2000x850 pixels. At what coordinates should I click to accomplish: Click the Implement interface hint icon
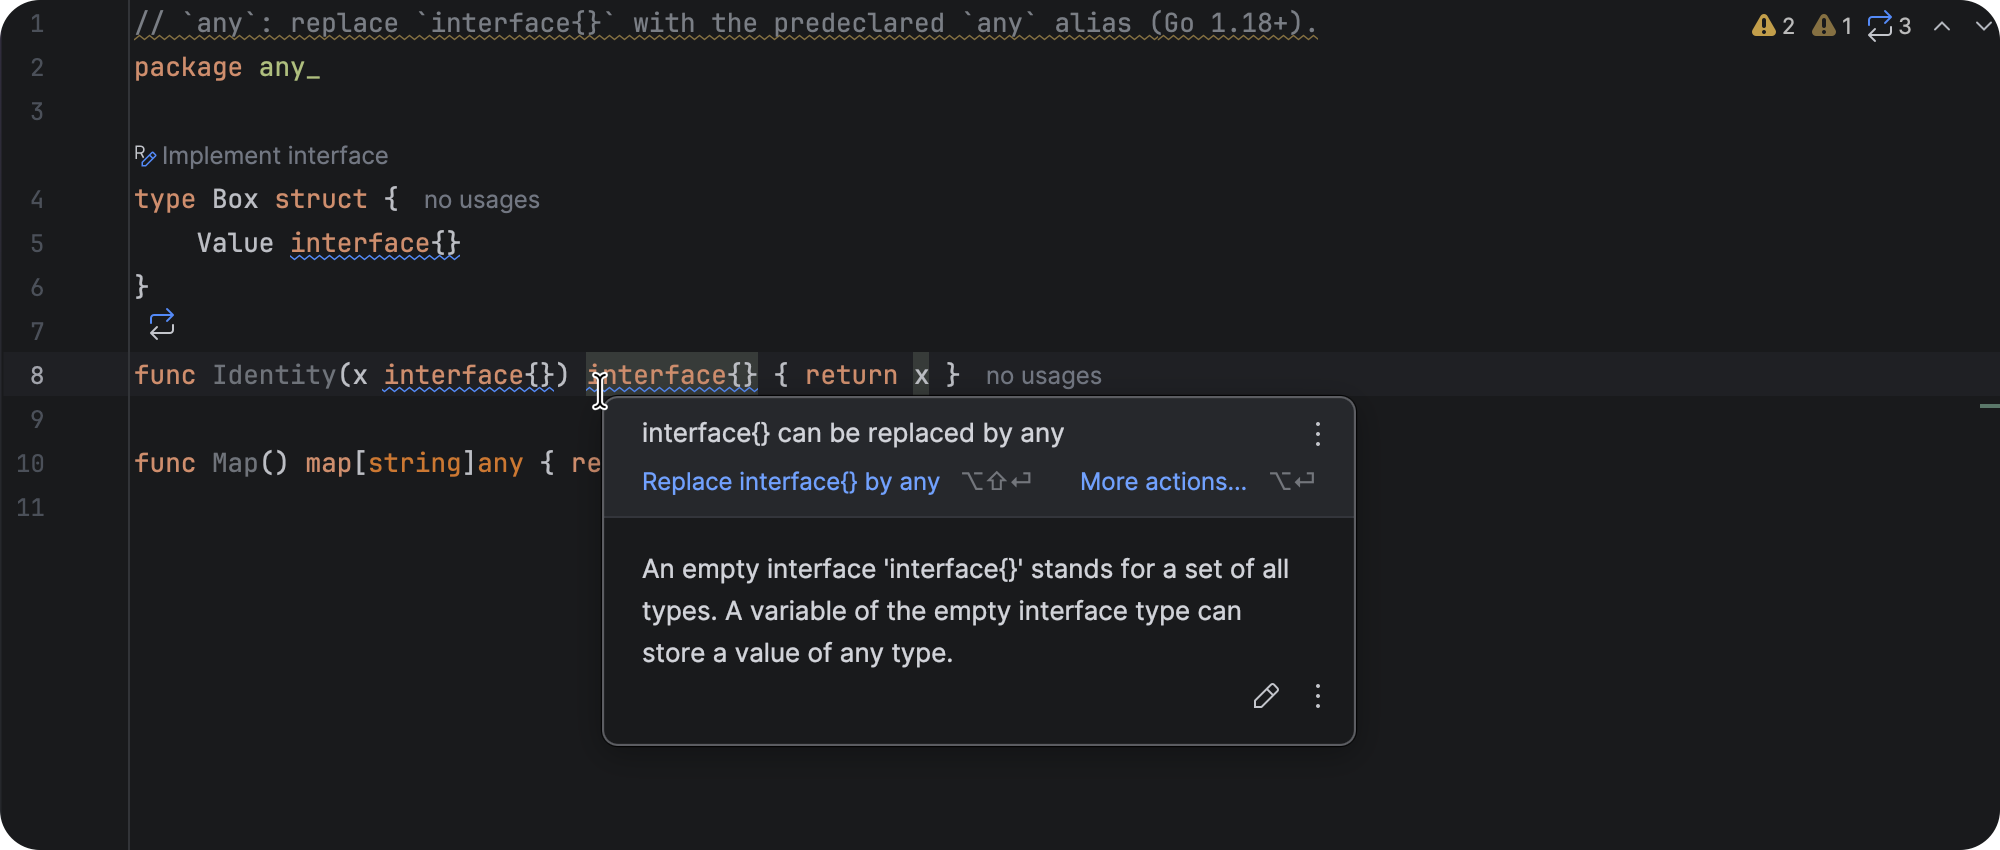point(145,156)
